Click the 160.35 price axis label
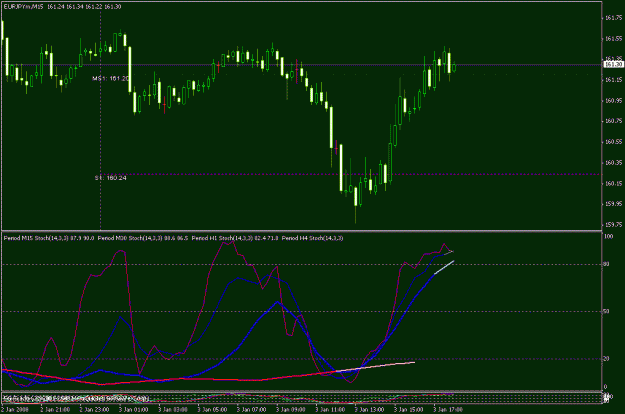Viewport: 625px width, 414px height. point(613,163)
